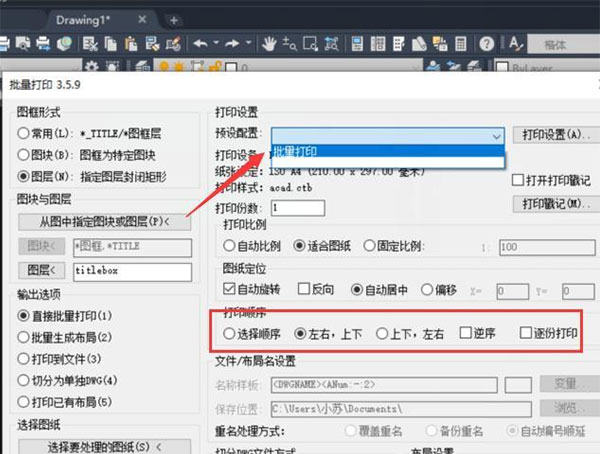Activate the Pan hand tool
Screen dimensions: 600x454
[x=269, y=44]
